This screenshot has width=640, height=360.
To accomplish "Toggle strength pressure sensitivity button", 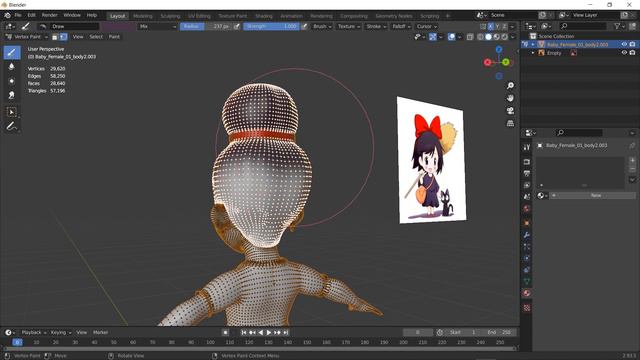I will point(304,26).
